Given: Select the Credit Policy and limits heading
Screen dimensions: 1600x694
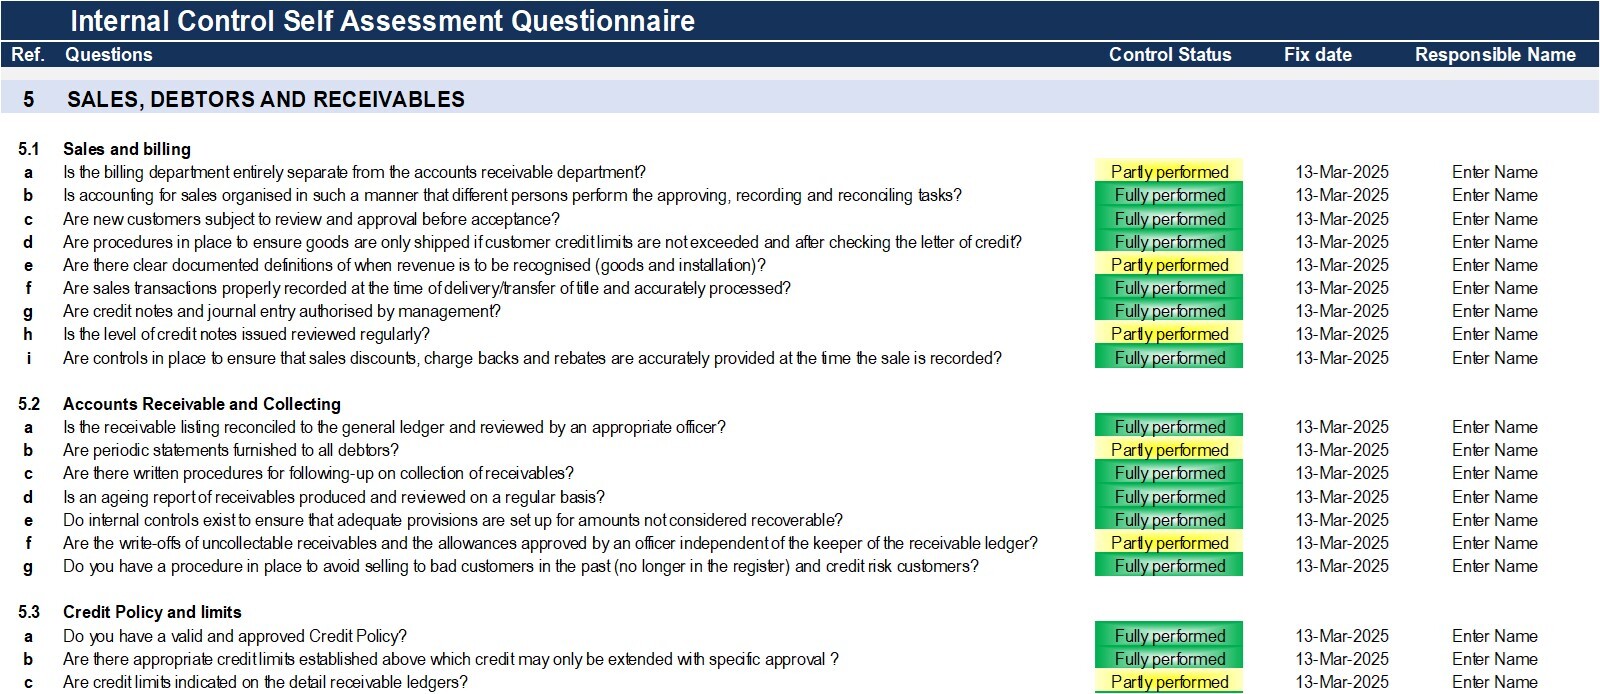Looking at the screenshot, I should [152, 612].
